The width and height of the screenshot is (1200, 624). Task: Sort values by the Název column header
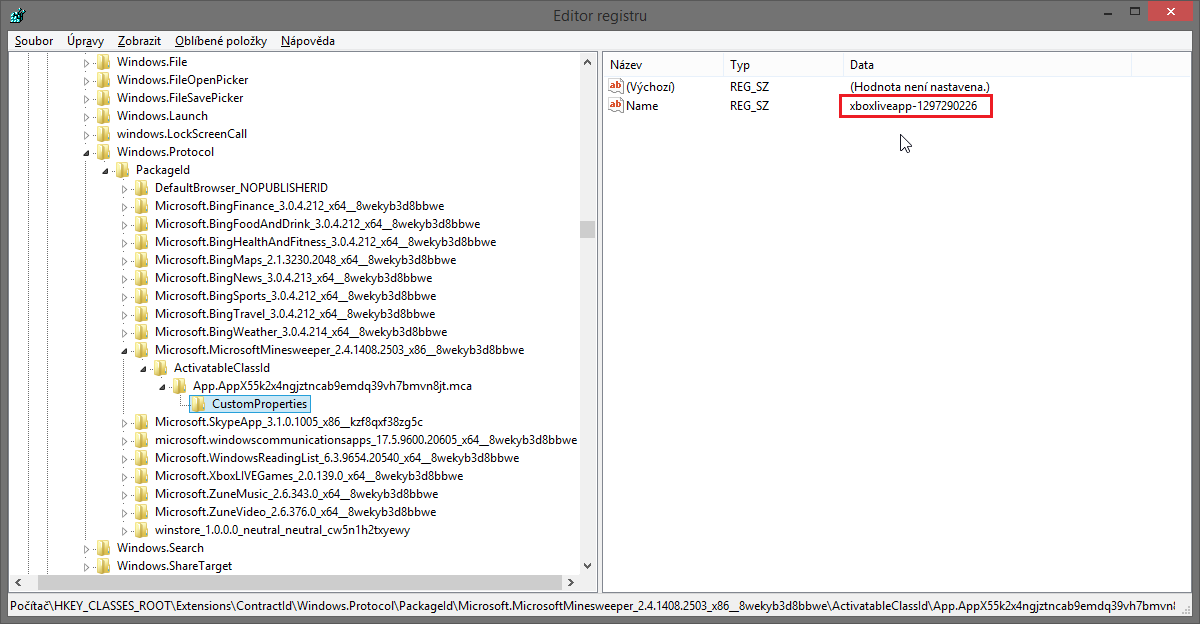point(663,65)
